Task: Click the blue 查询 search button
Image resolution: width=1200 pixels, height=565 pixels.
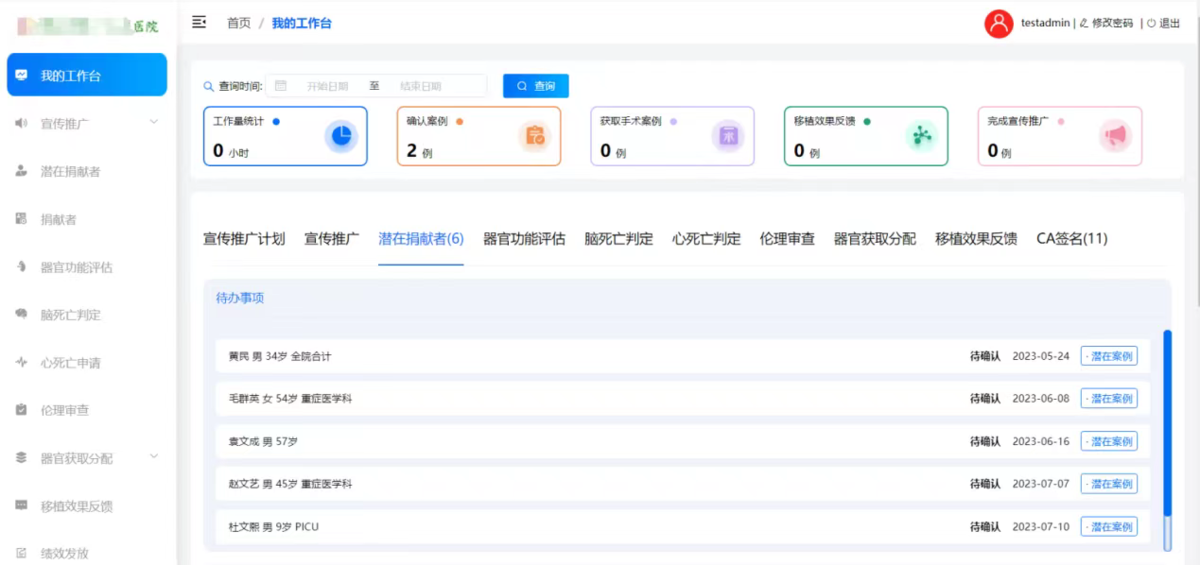Action: [536, 86]
